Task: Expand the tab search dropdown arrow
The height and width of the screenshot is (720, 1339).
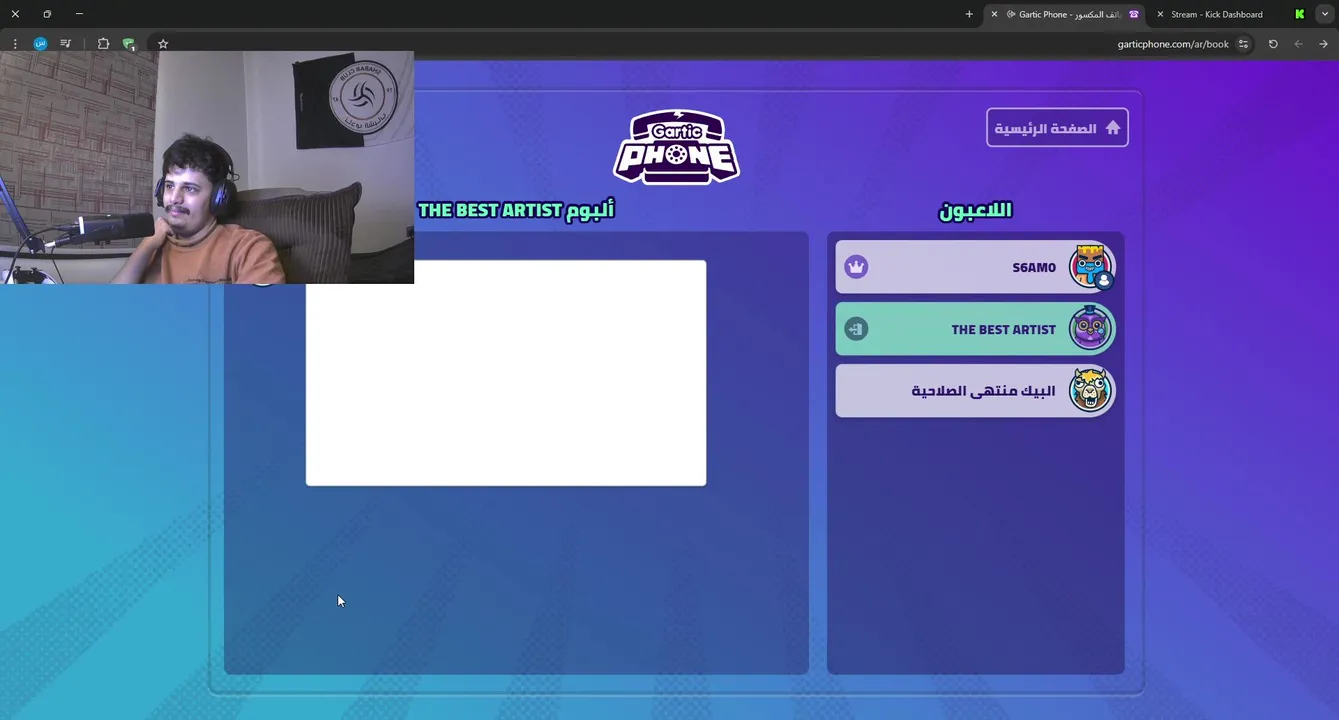Action: [1325, 14]
